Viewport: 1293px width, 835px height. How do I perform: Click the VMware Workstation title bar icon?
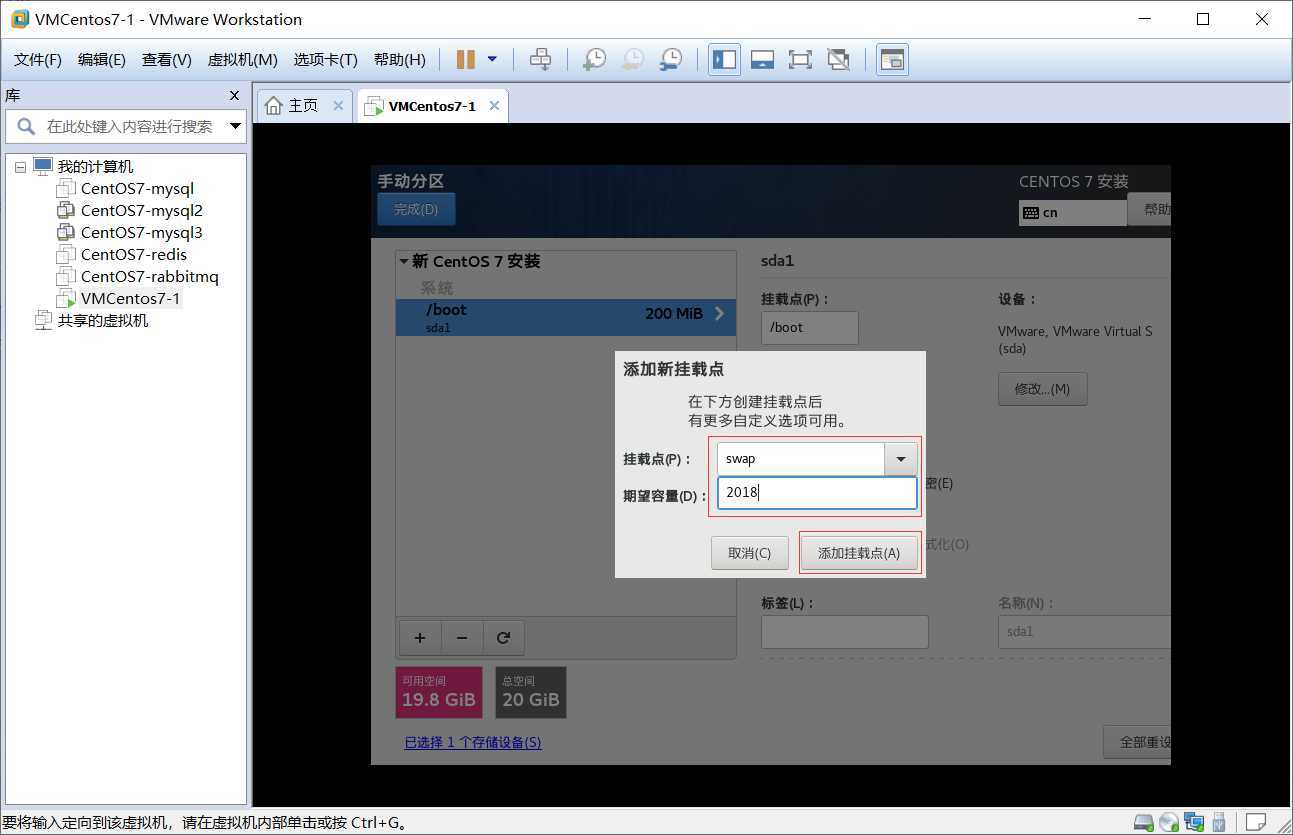point(19,19)
